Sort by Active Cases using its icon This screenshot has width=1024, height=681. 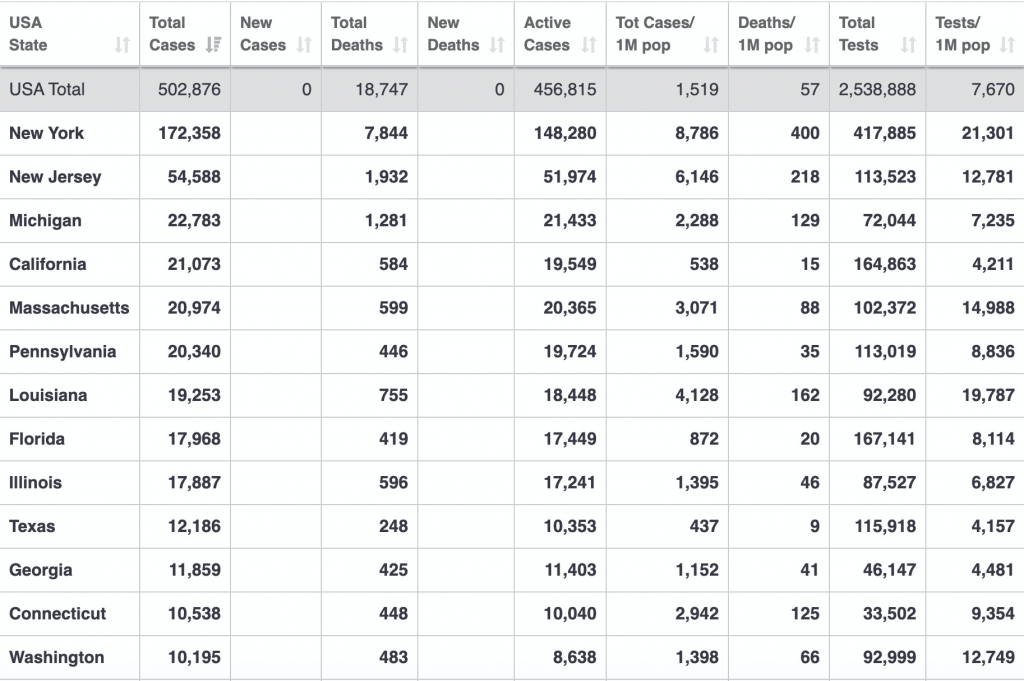click(x=589, y=45)
